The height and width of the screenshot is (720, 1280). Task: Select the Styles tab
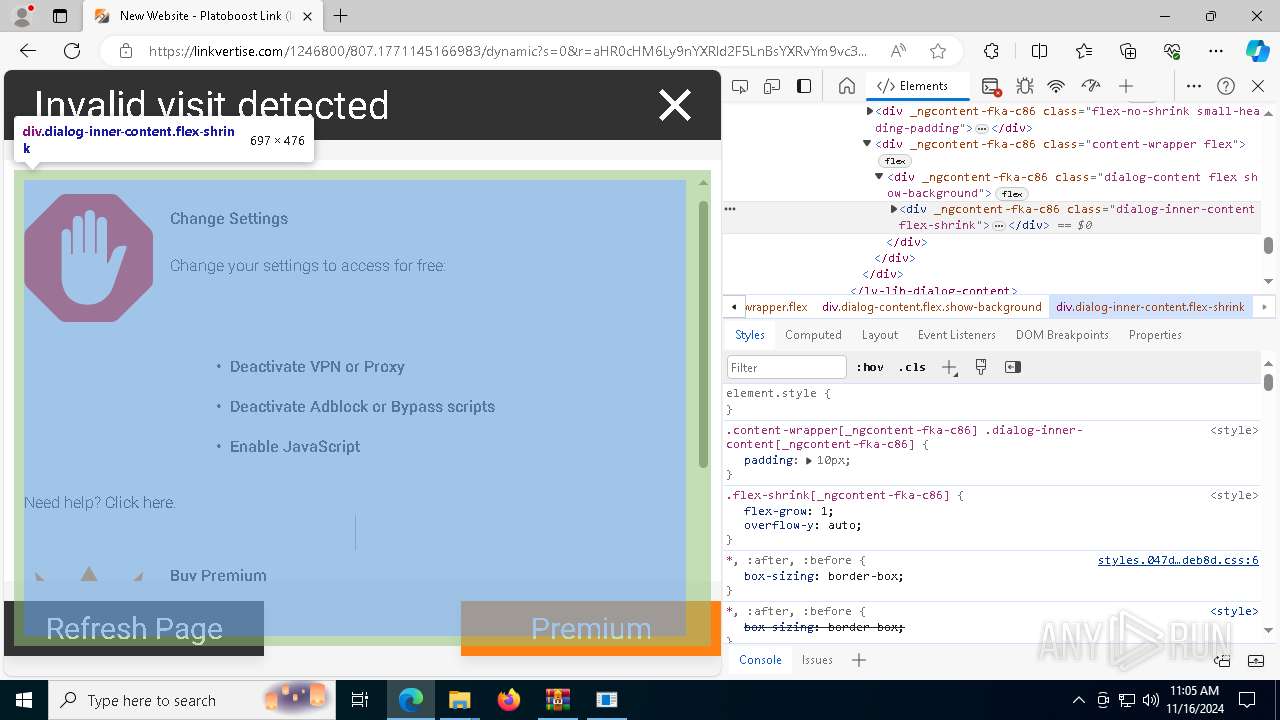[750, 335]
